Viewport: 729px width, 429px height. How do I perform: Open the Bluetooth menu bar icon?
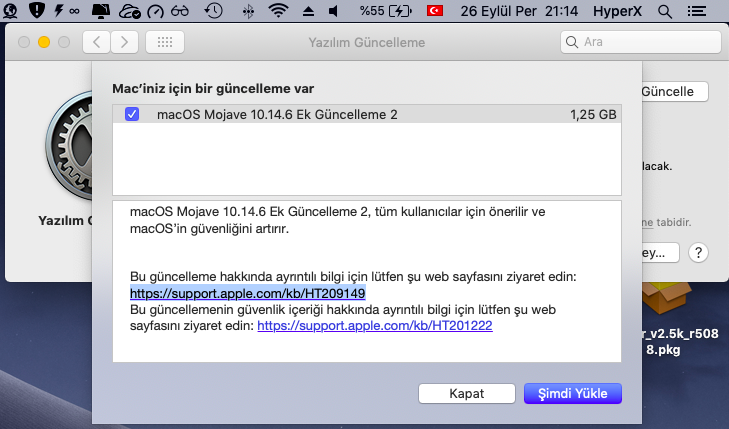247,12
